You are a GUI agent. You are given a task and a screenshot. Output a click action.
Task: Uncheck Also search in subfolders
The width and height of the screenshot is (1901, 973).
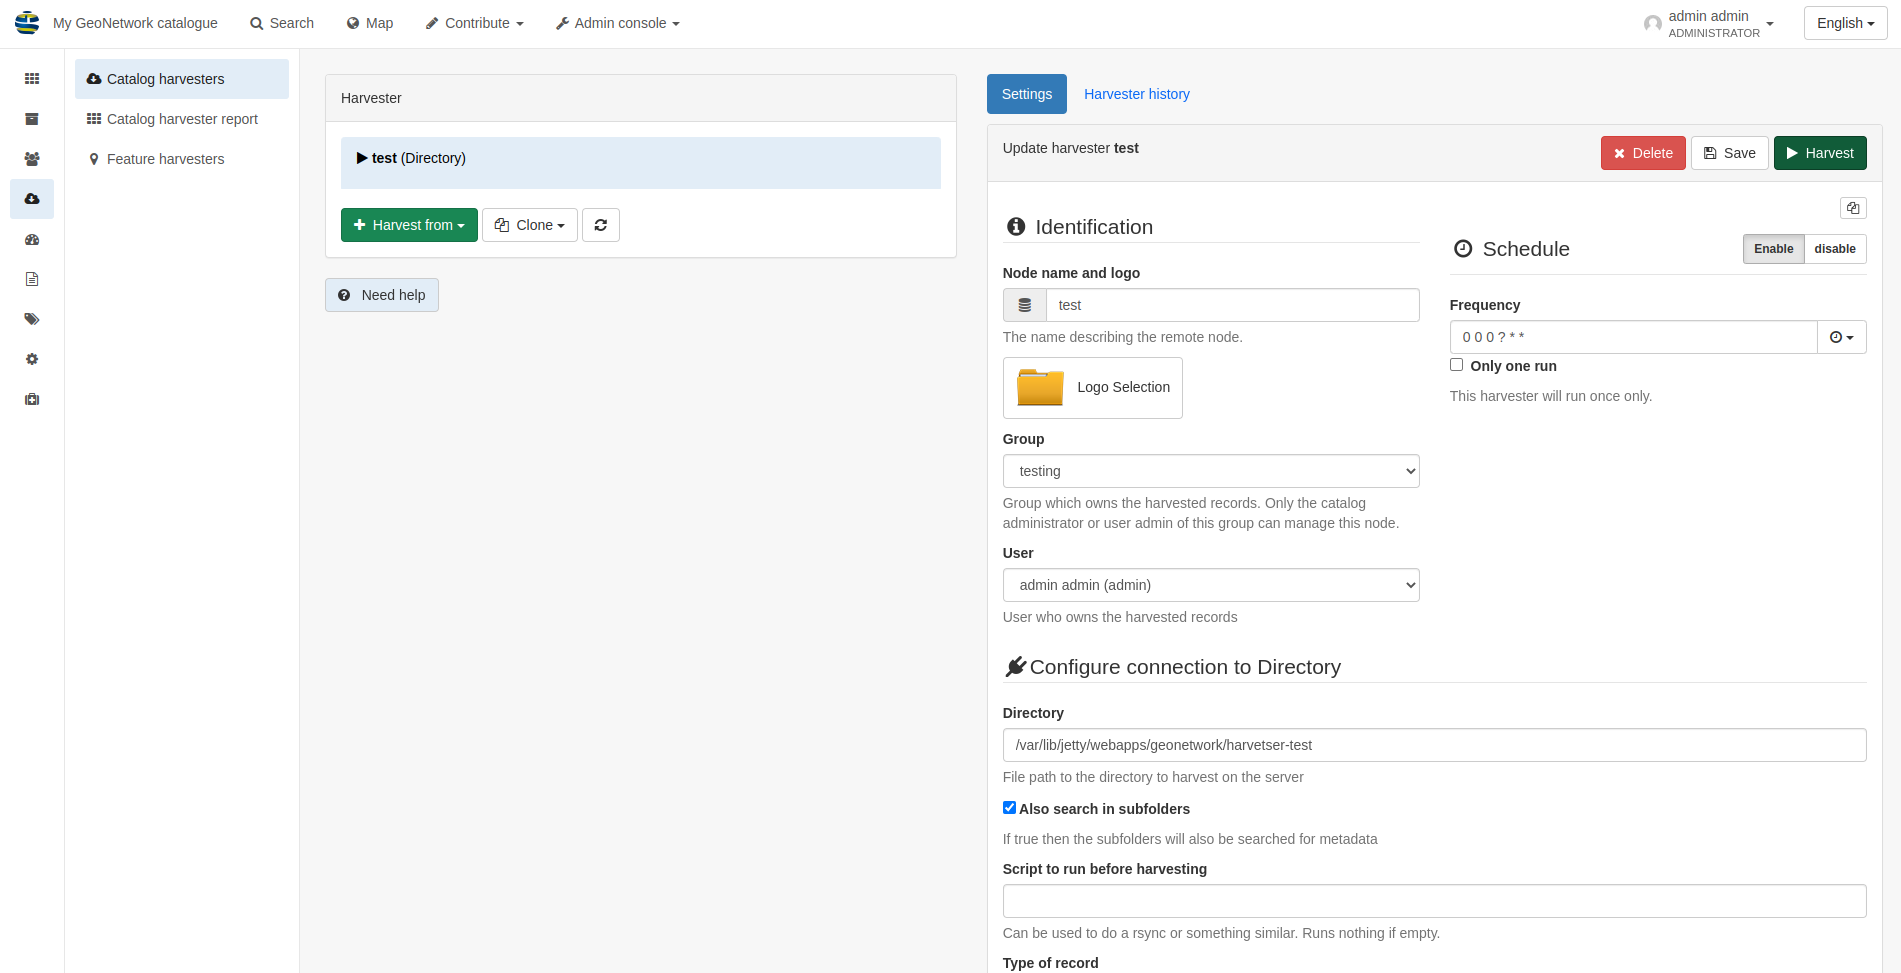tap(1009, 808)
